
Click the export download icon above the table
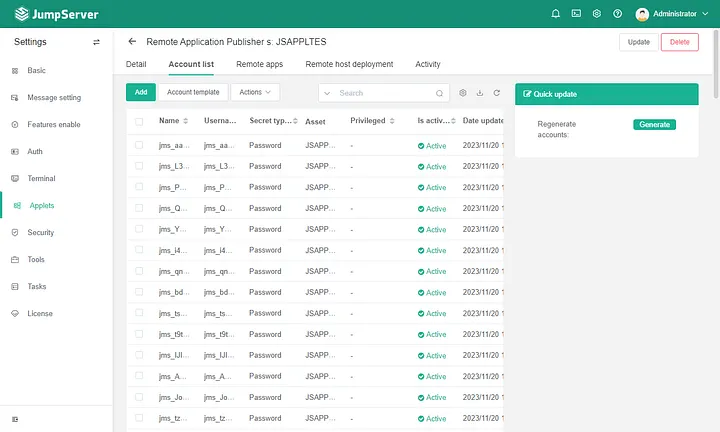click(480, 93)
